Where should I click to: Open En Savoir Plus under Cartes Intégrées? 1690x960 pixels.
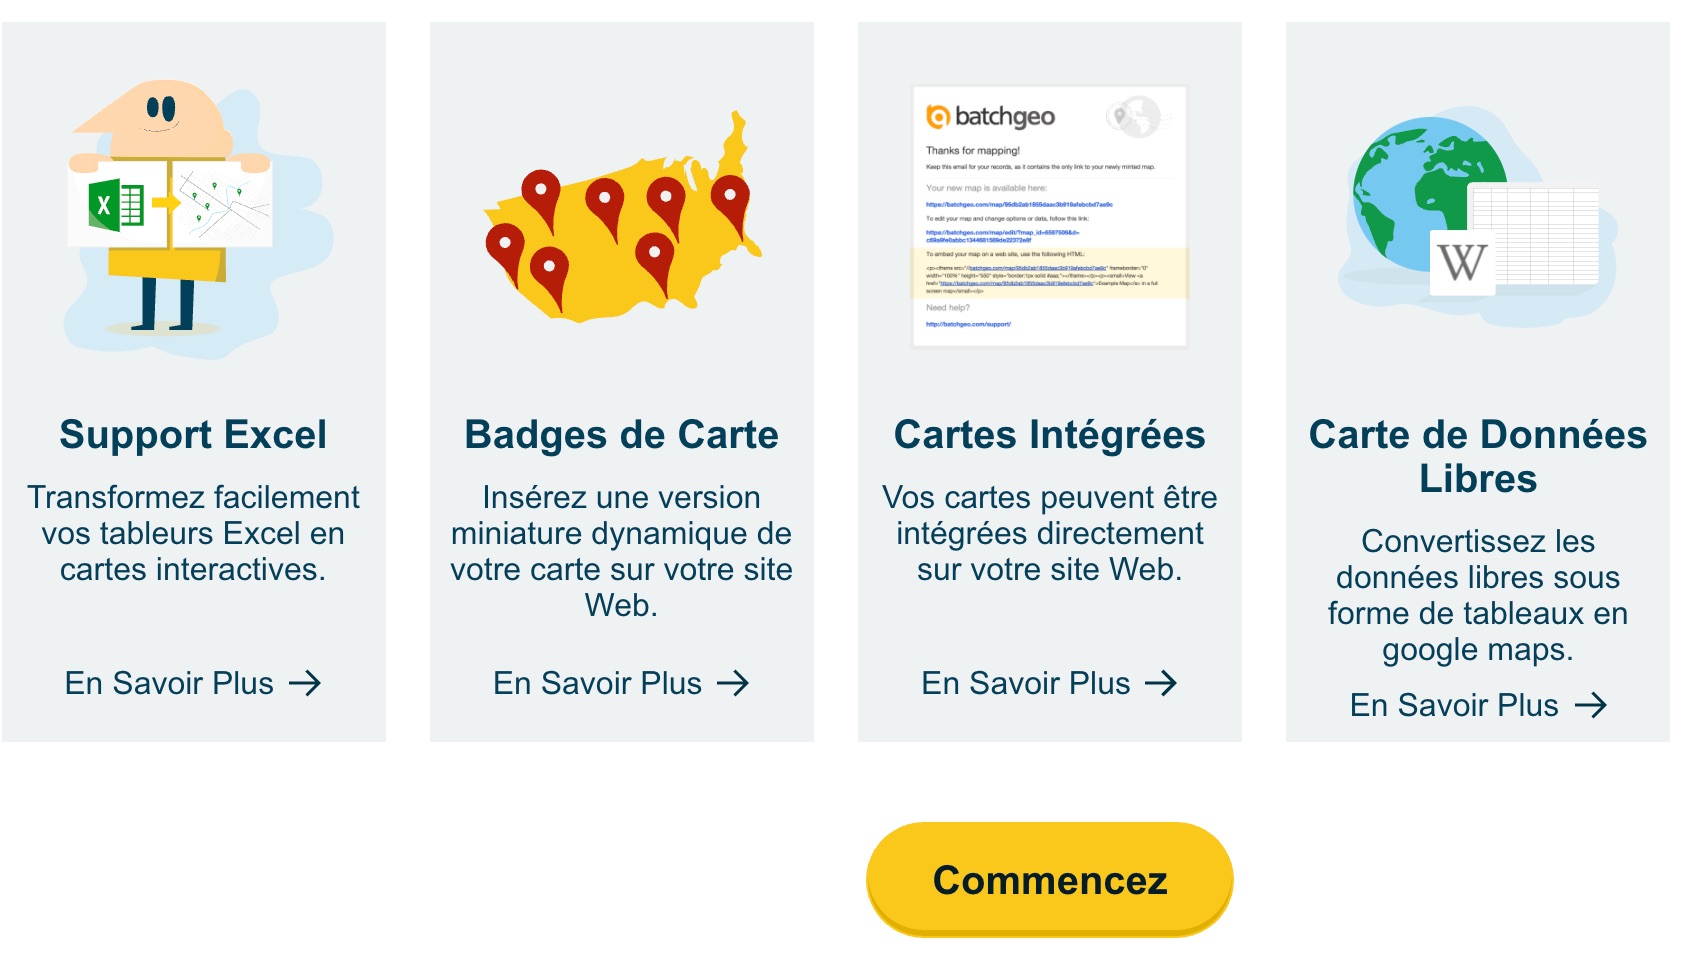coord(1023,684)
